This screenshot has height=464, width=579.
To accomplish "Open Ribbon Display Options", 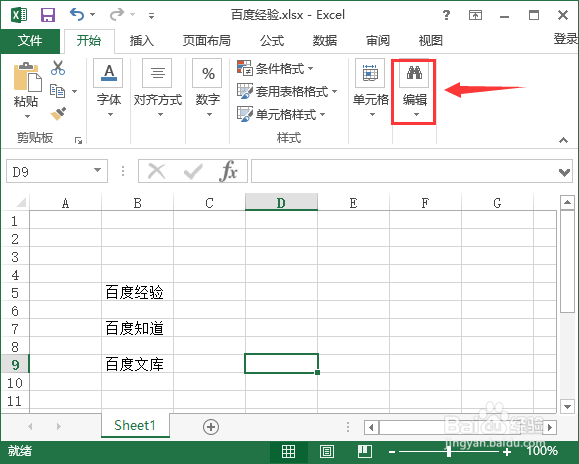I will click(x=475, y=15).
